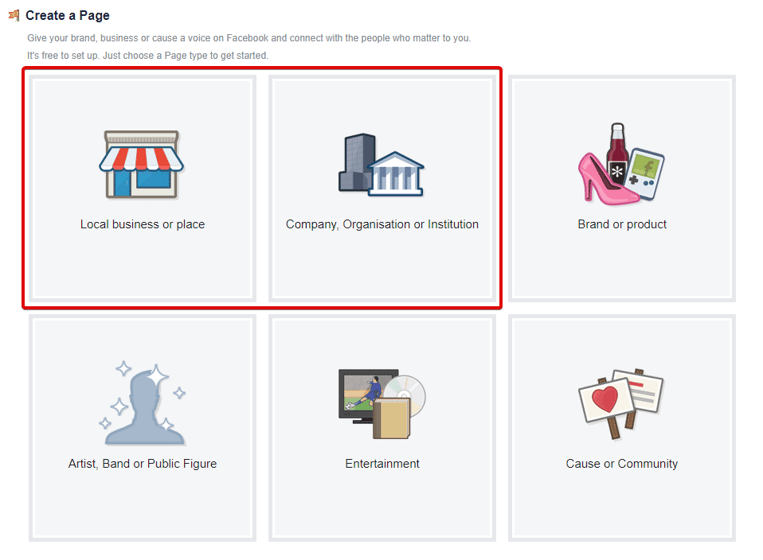Image resolution: width=763 pixels, height=560 pixels.
Task: Pick the 'Entertainment' label
Action: click(382, 464)
